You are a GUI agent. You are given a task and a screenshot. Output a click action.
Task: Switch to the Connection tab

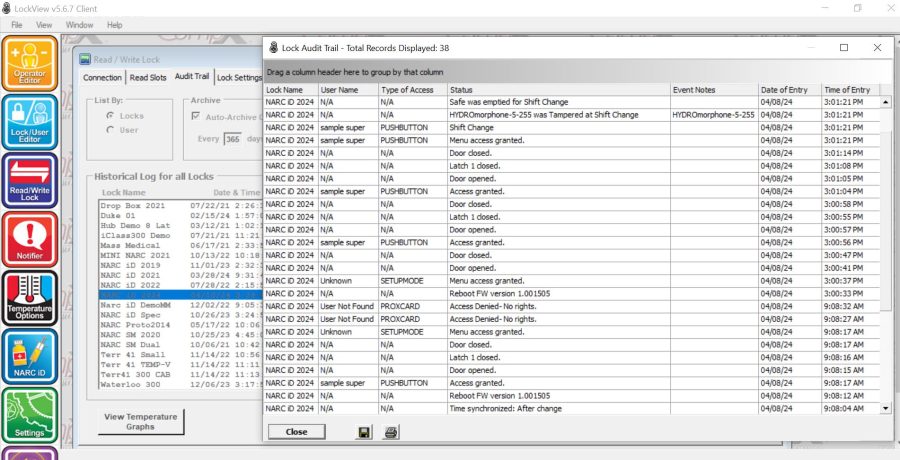(102, 78)
